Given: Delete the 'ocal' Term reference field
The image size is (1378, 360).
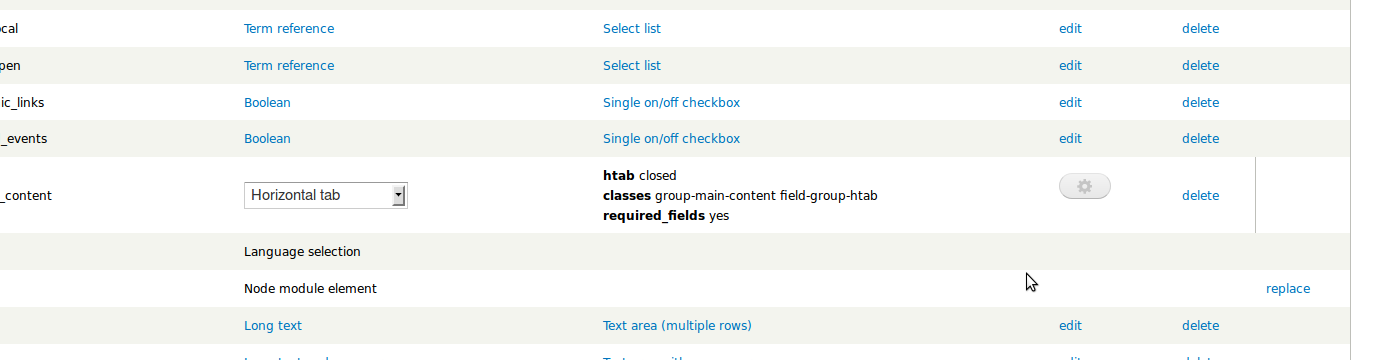Looking at the screenshot, I should [x=1200, y=29].
